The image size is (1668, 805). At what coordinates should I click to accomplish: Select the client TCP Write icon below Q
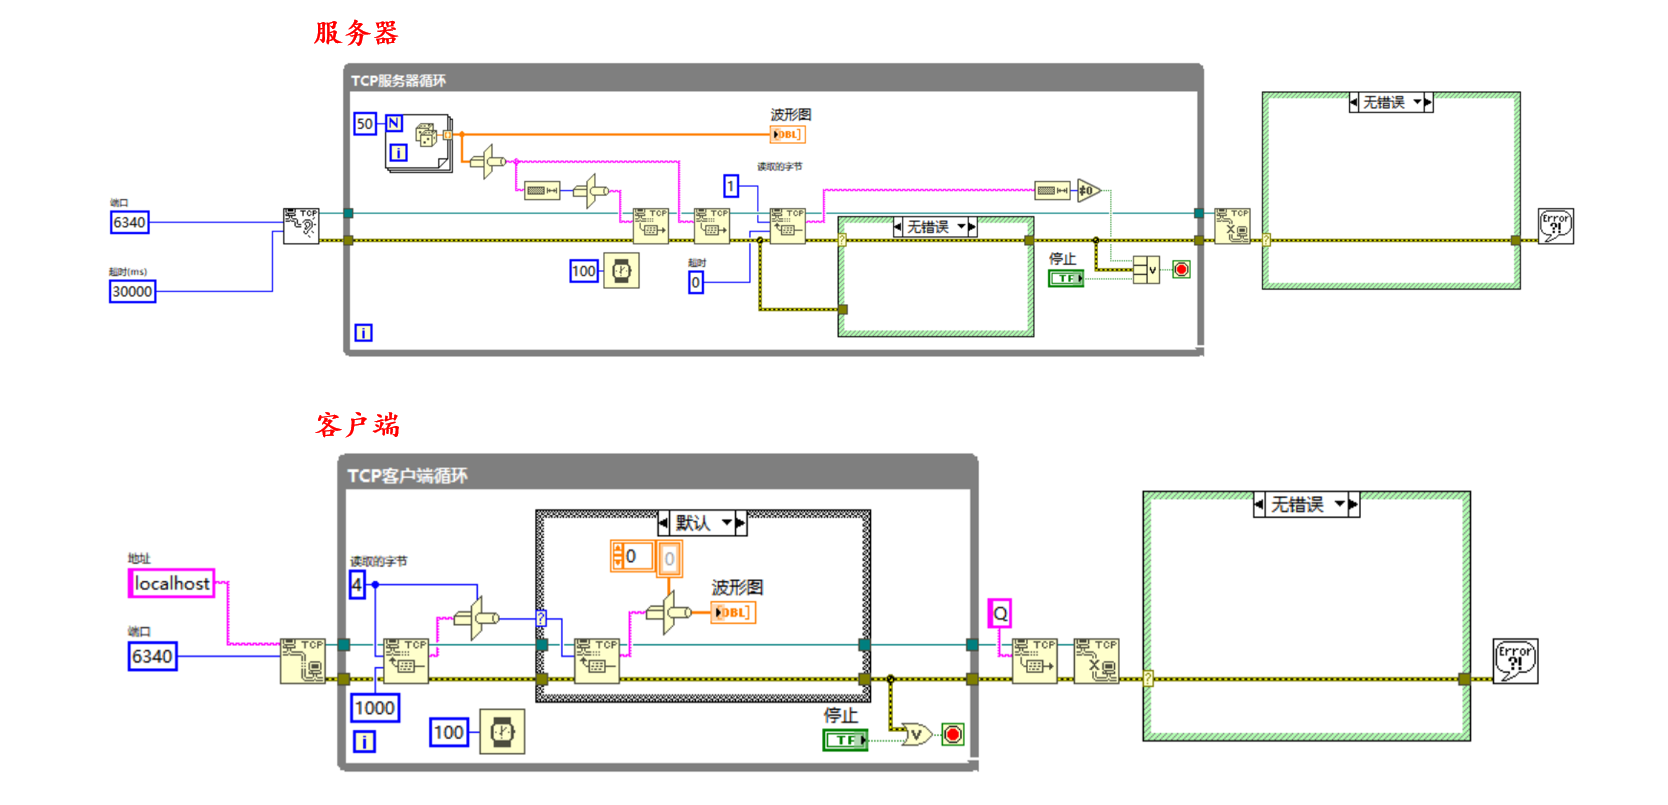coord(1035,661)
